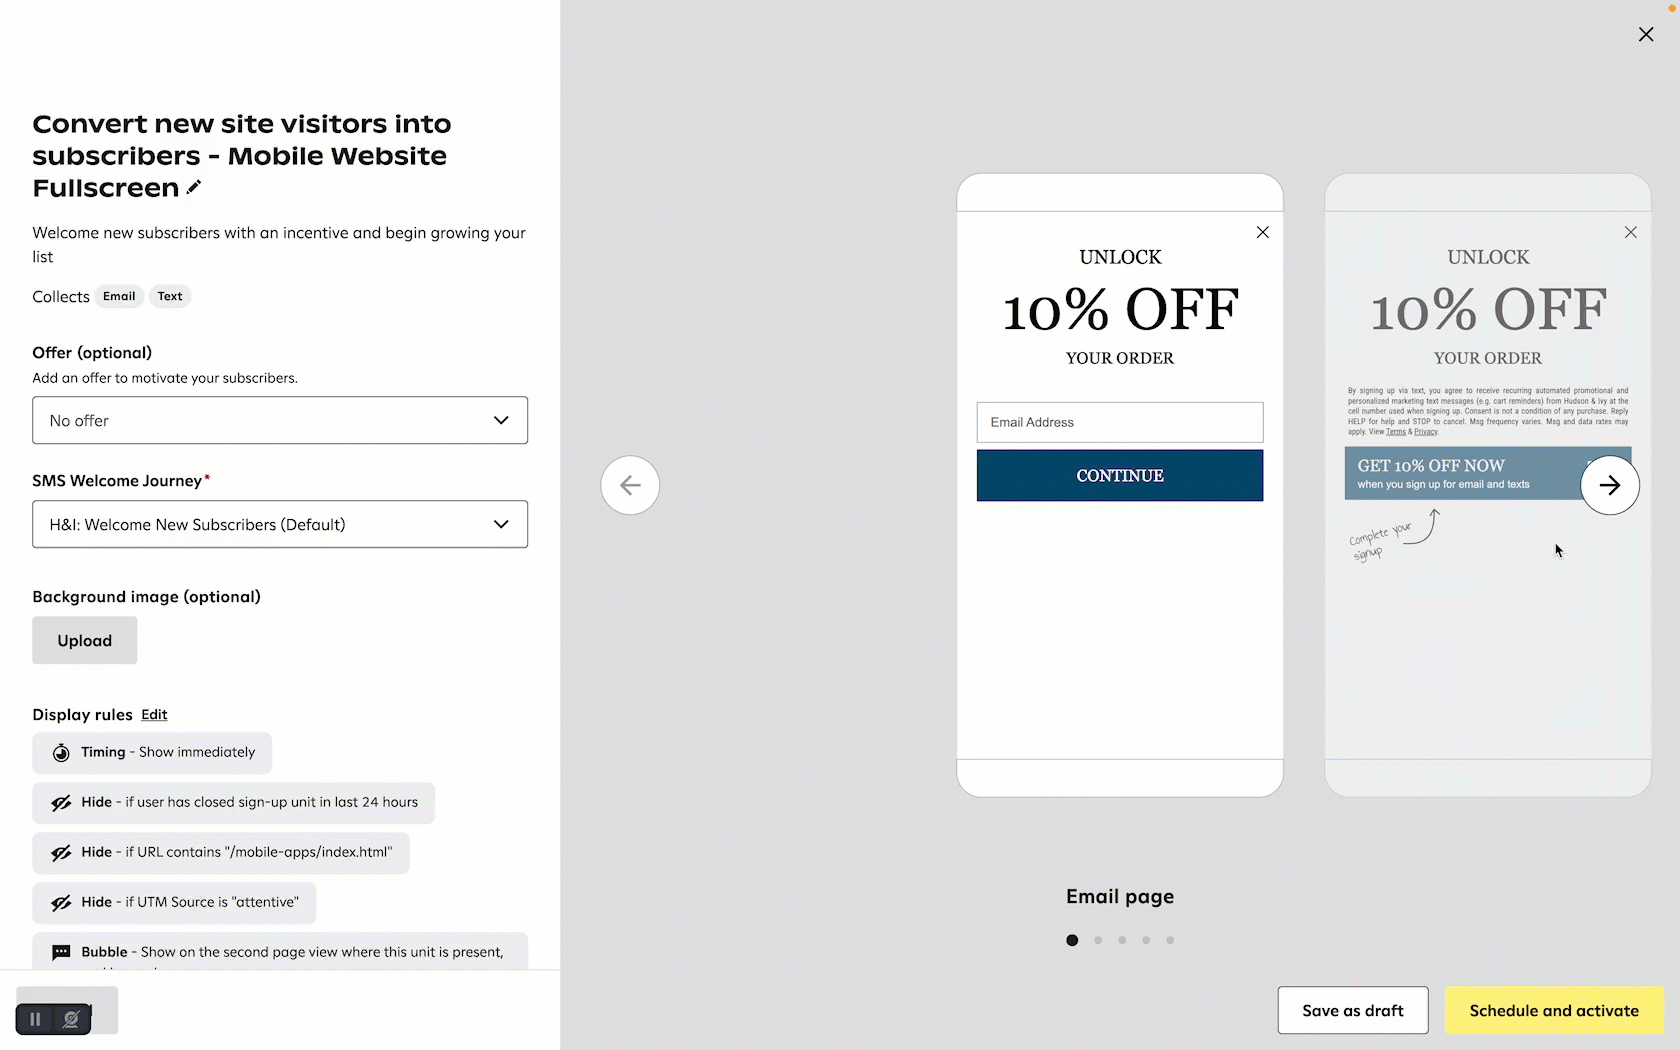Open the offer selection chevron
Image resolution: width=1680 pixels, height=1050 pixels.
(x=501, y=420)
